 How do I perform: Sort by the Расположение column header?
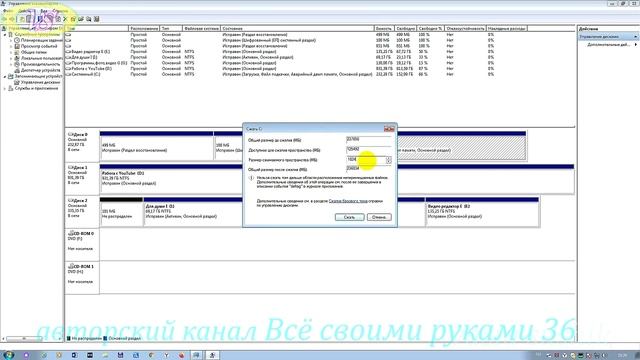[144, 29]
